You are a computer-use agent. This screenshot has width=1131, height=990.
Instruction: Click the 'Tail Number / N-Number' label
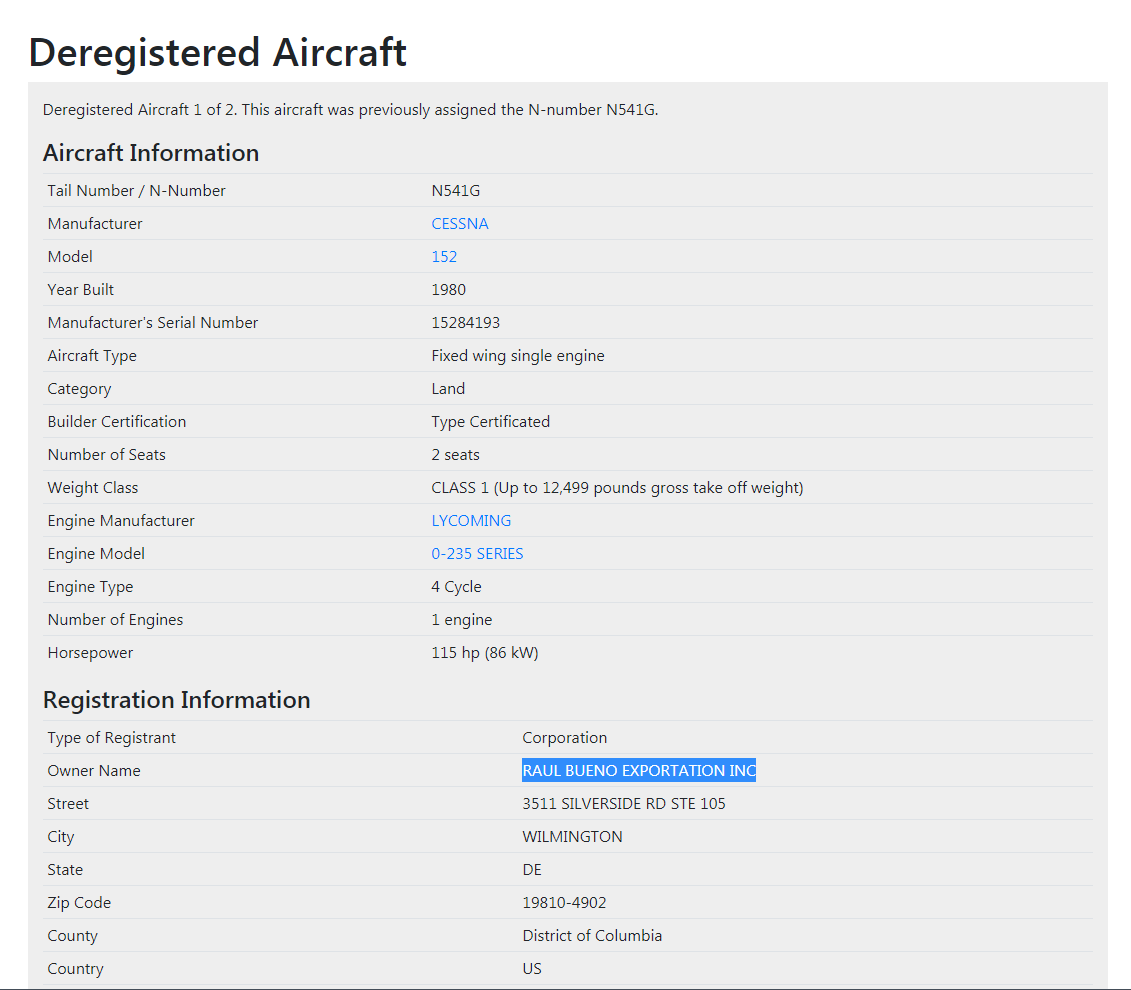click(136, 190)
